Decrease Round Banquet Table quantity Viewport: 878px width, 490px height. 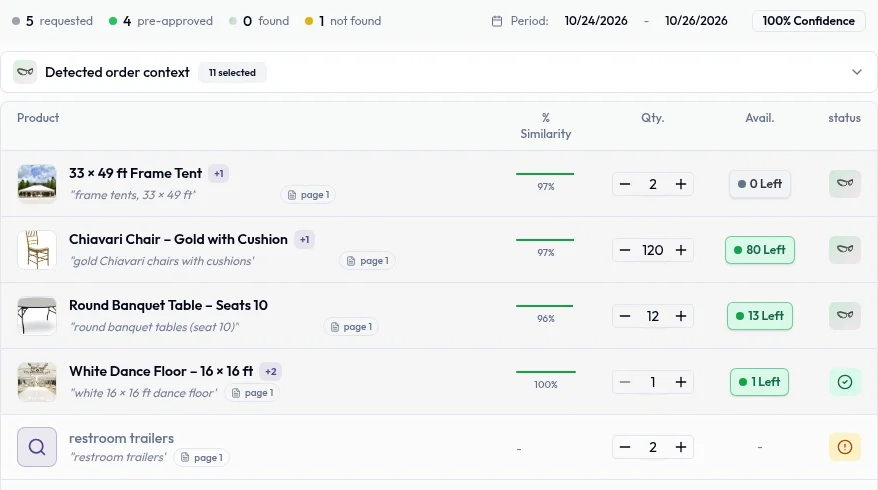point(625,316)
